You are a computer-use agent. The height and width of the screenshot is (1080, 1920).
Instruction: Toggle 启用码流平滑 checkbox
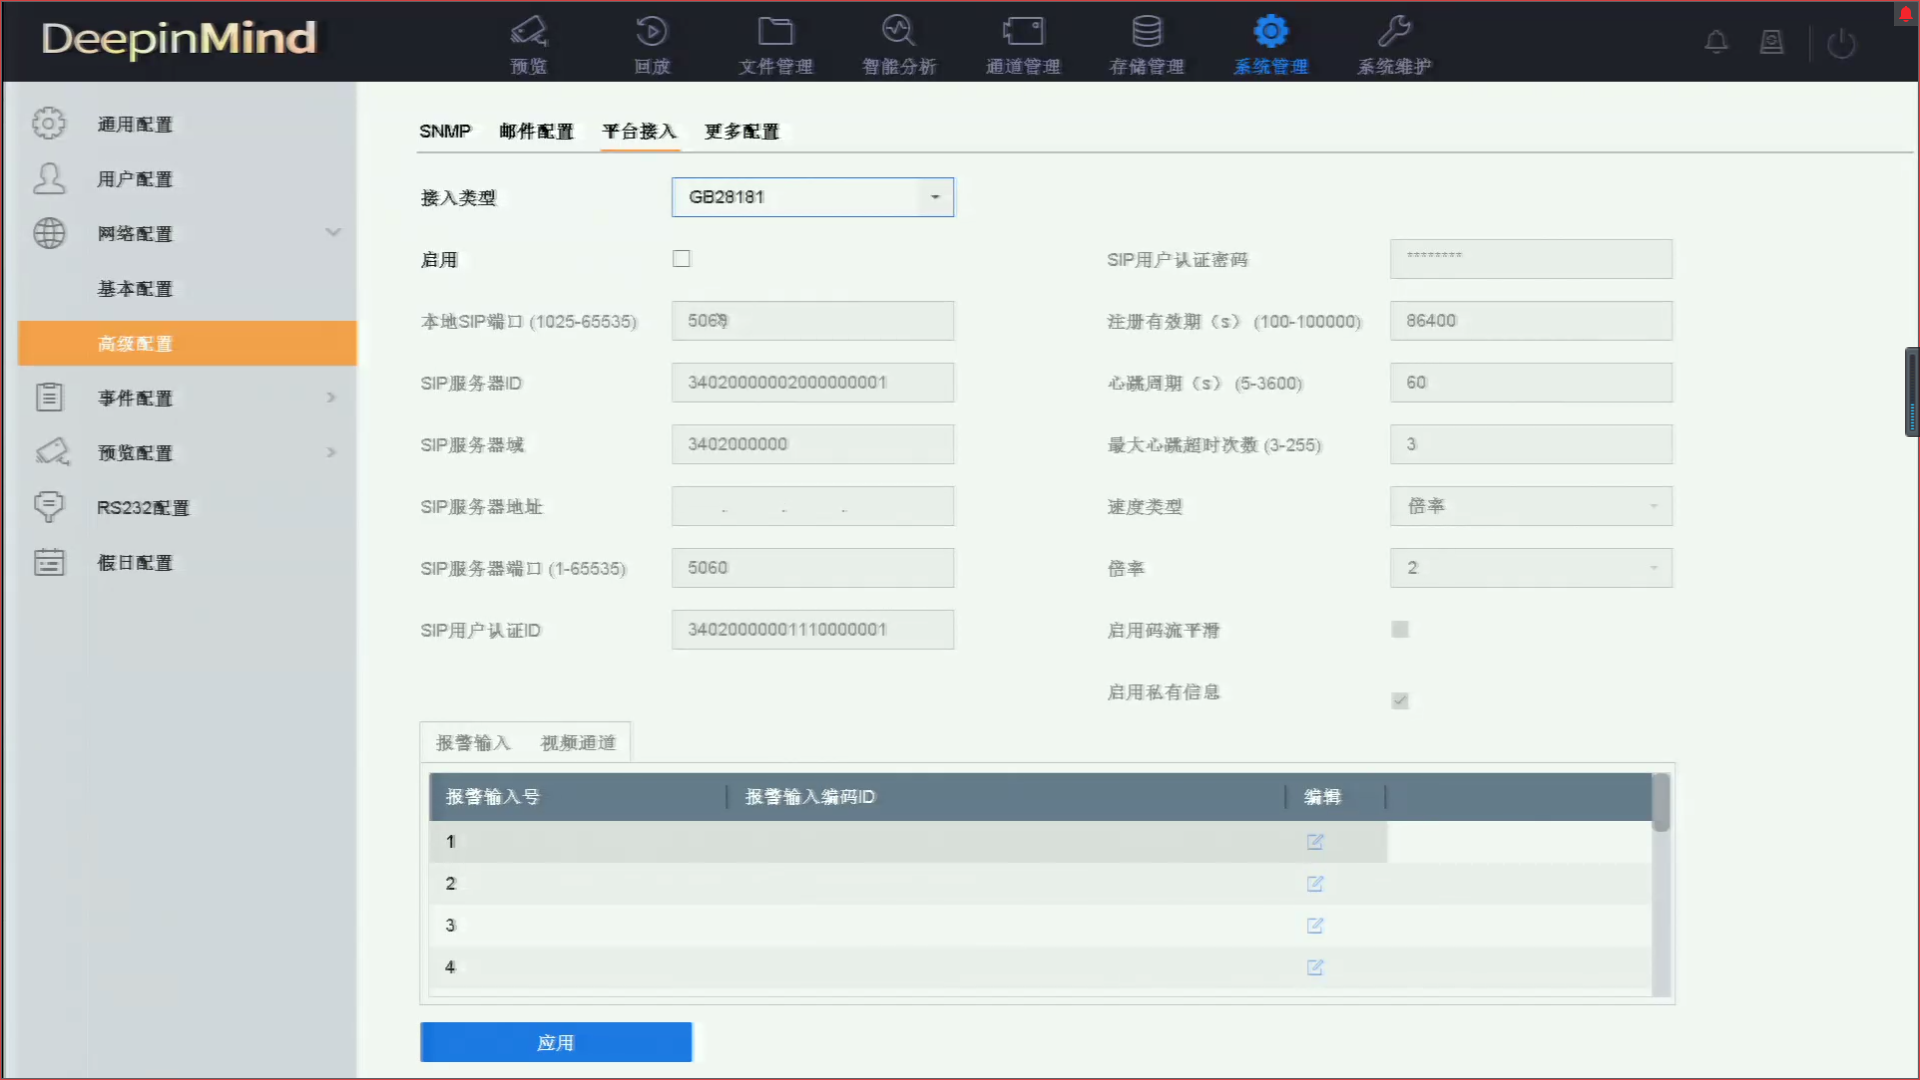point(1400,630)
